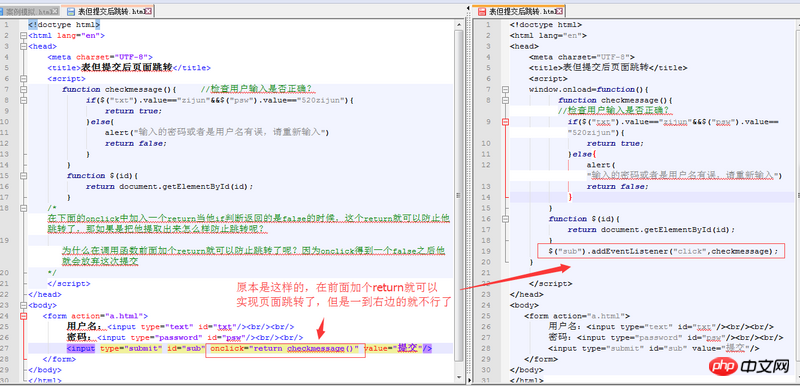Collapse the red if fold on right line 9
Image resolution: width=800 pixels, height=386 pixels.
coord(505,122)
